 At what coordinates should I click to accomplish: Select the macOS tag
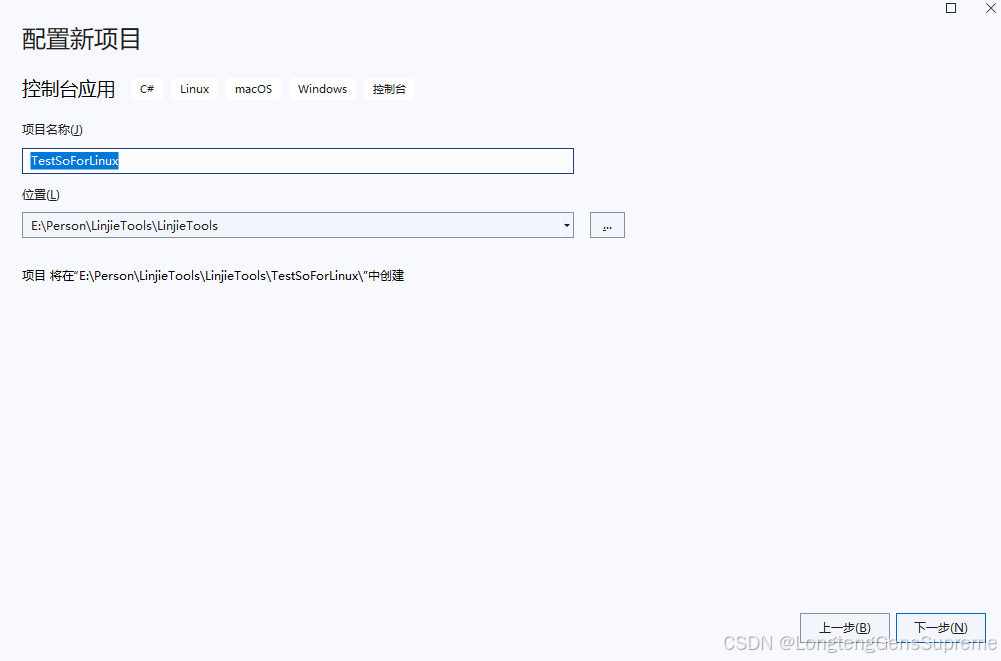point(253,89)
